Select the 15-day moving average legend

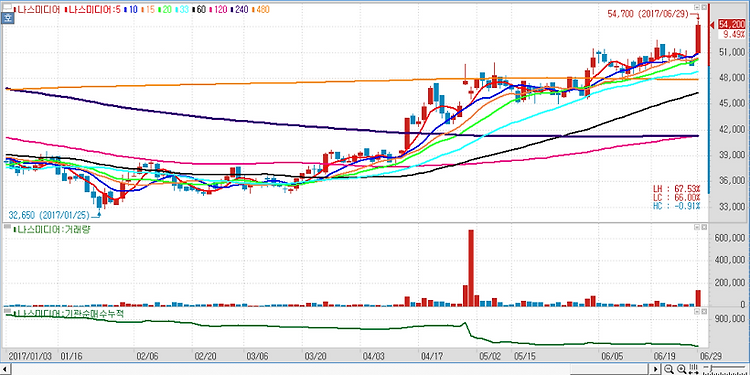148,9
